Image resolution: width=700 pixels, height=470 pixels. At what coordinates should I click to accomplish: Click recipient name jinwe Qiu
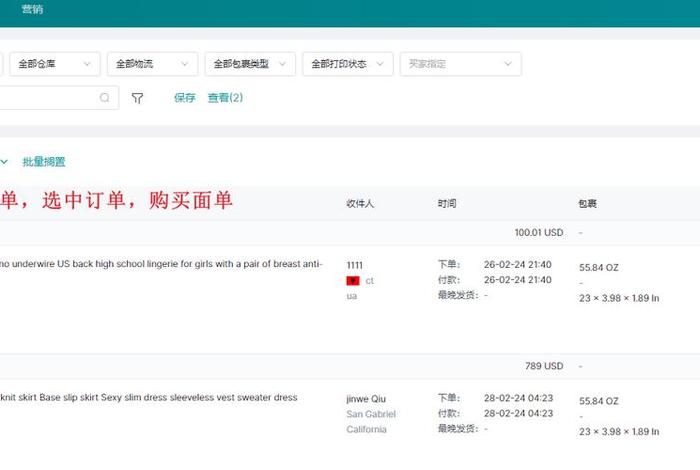tap(366, 399)
